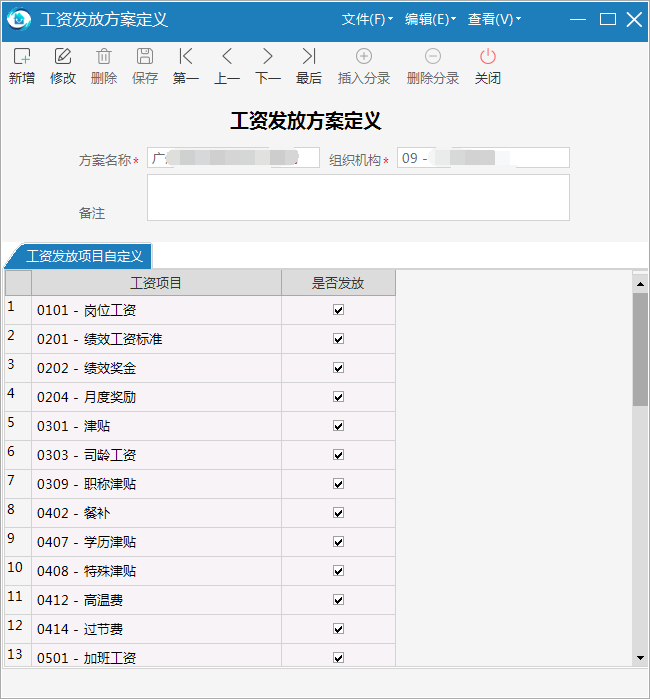The width and height of the screenshot is (650, 699).
Task: Click the 组织机构 input field
Action: 483,158
